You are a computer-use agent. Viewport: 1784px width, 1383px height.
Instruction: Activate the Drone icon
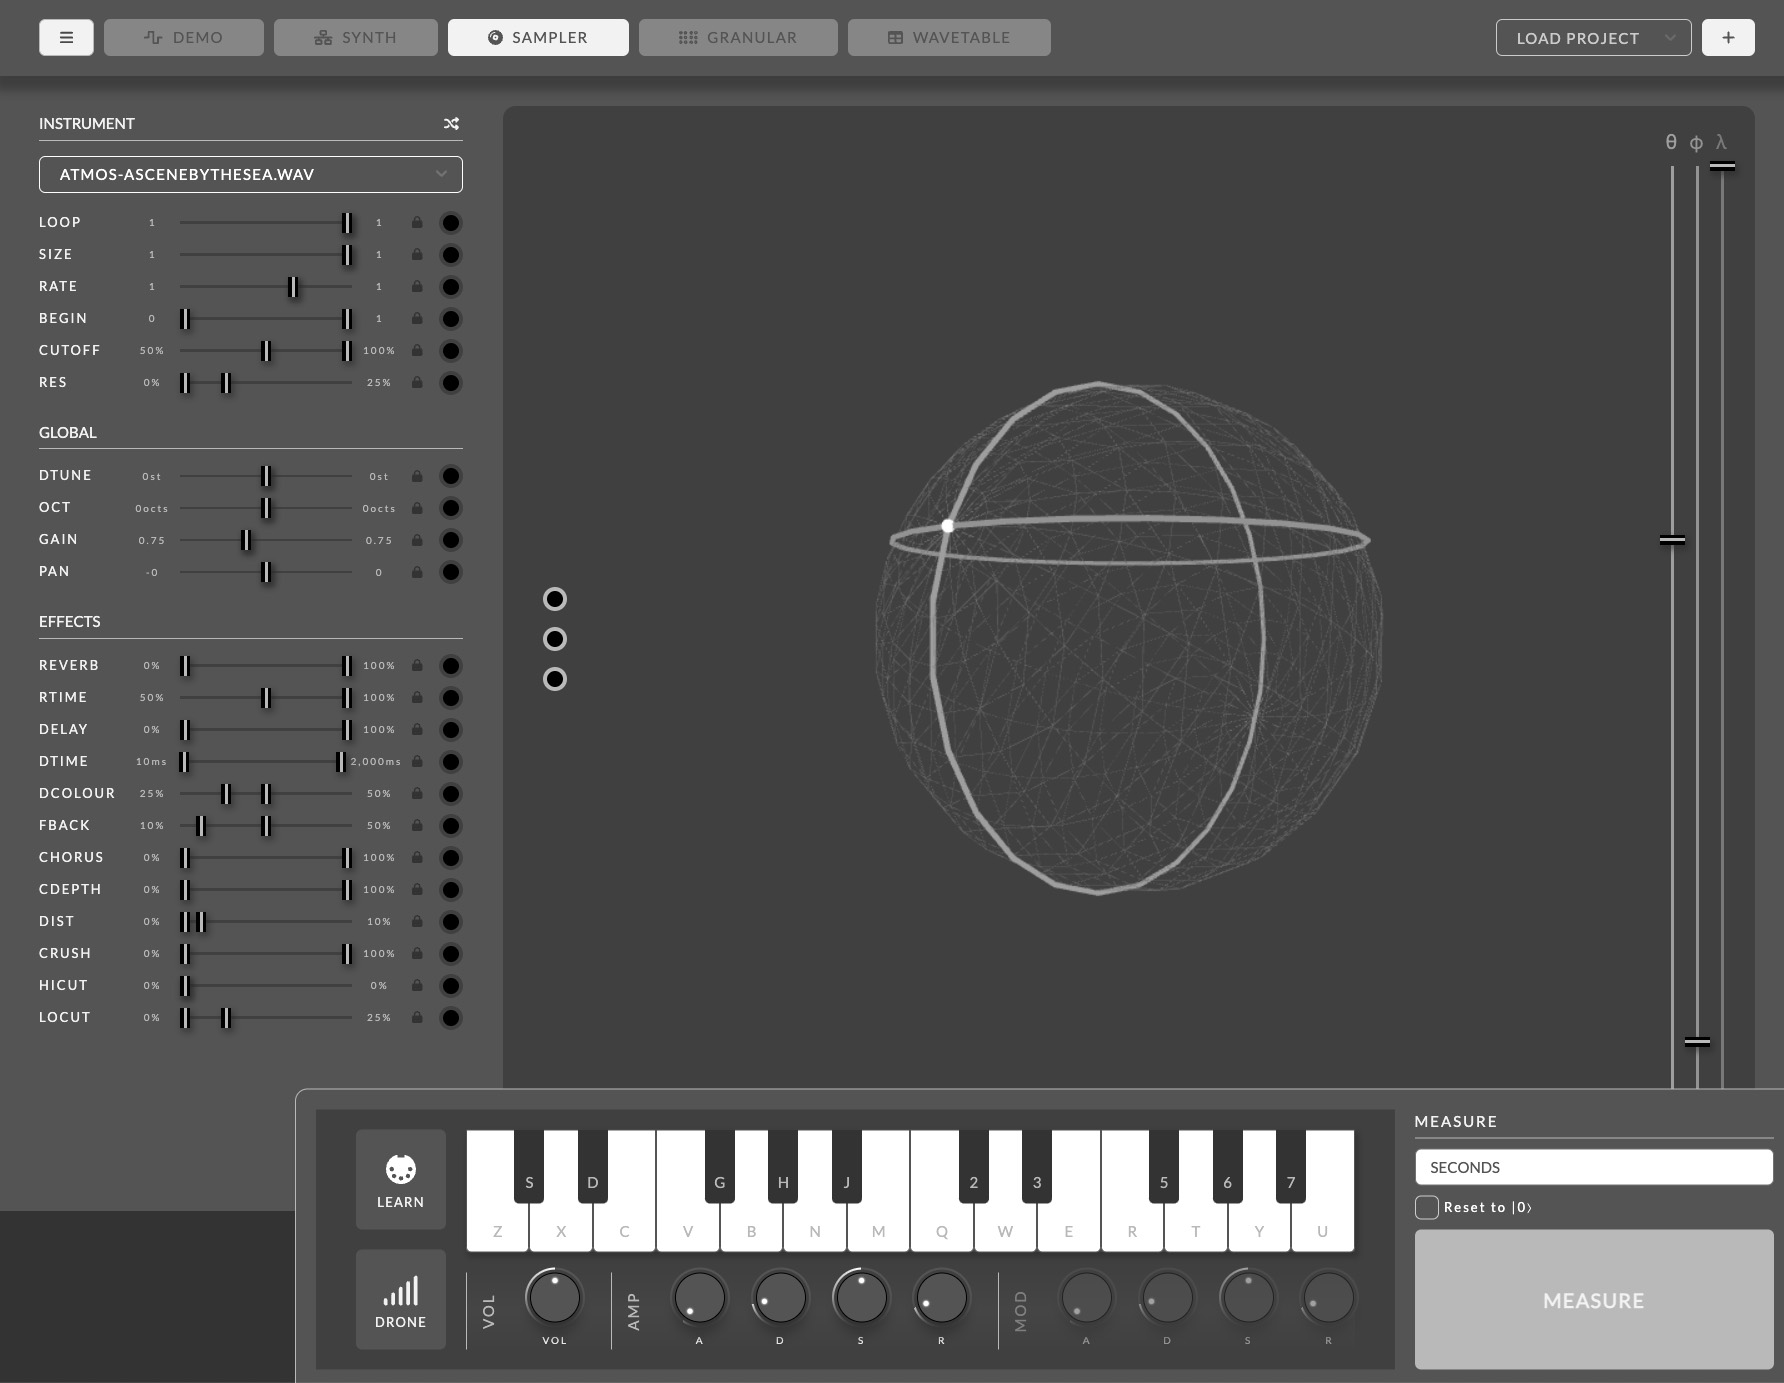click(400, 1291)
